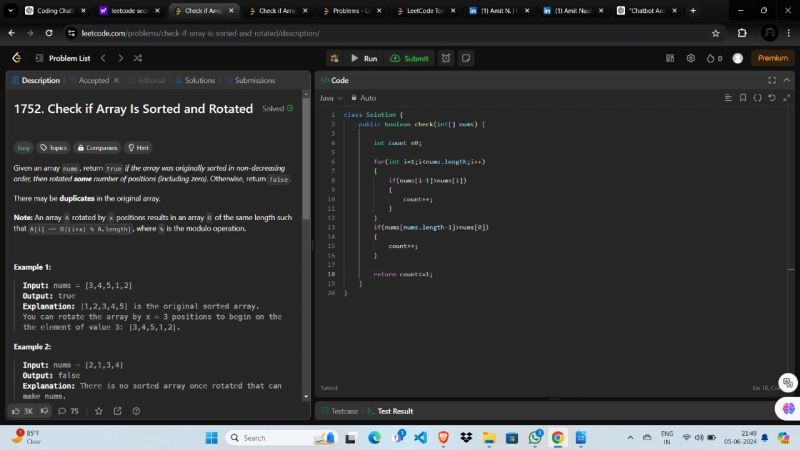
Task: Pick a random problem shuffle icon
Action: (x=138, y=58)
